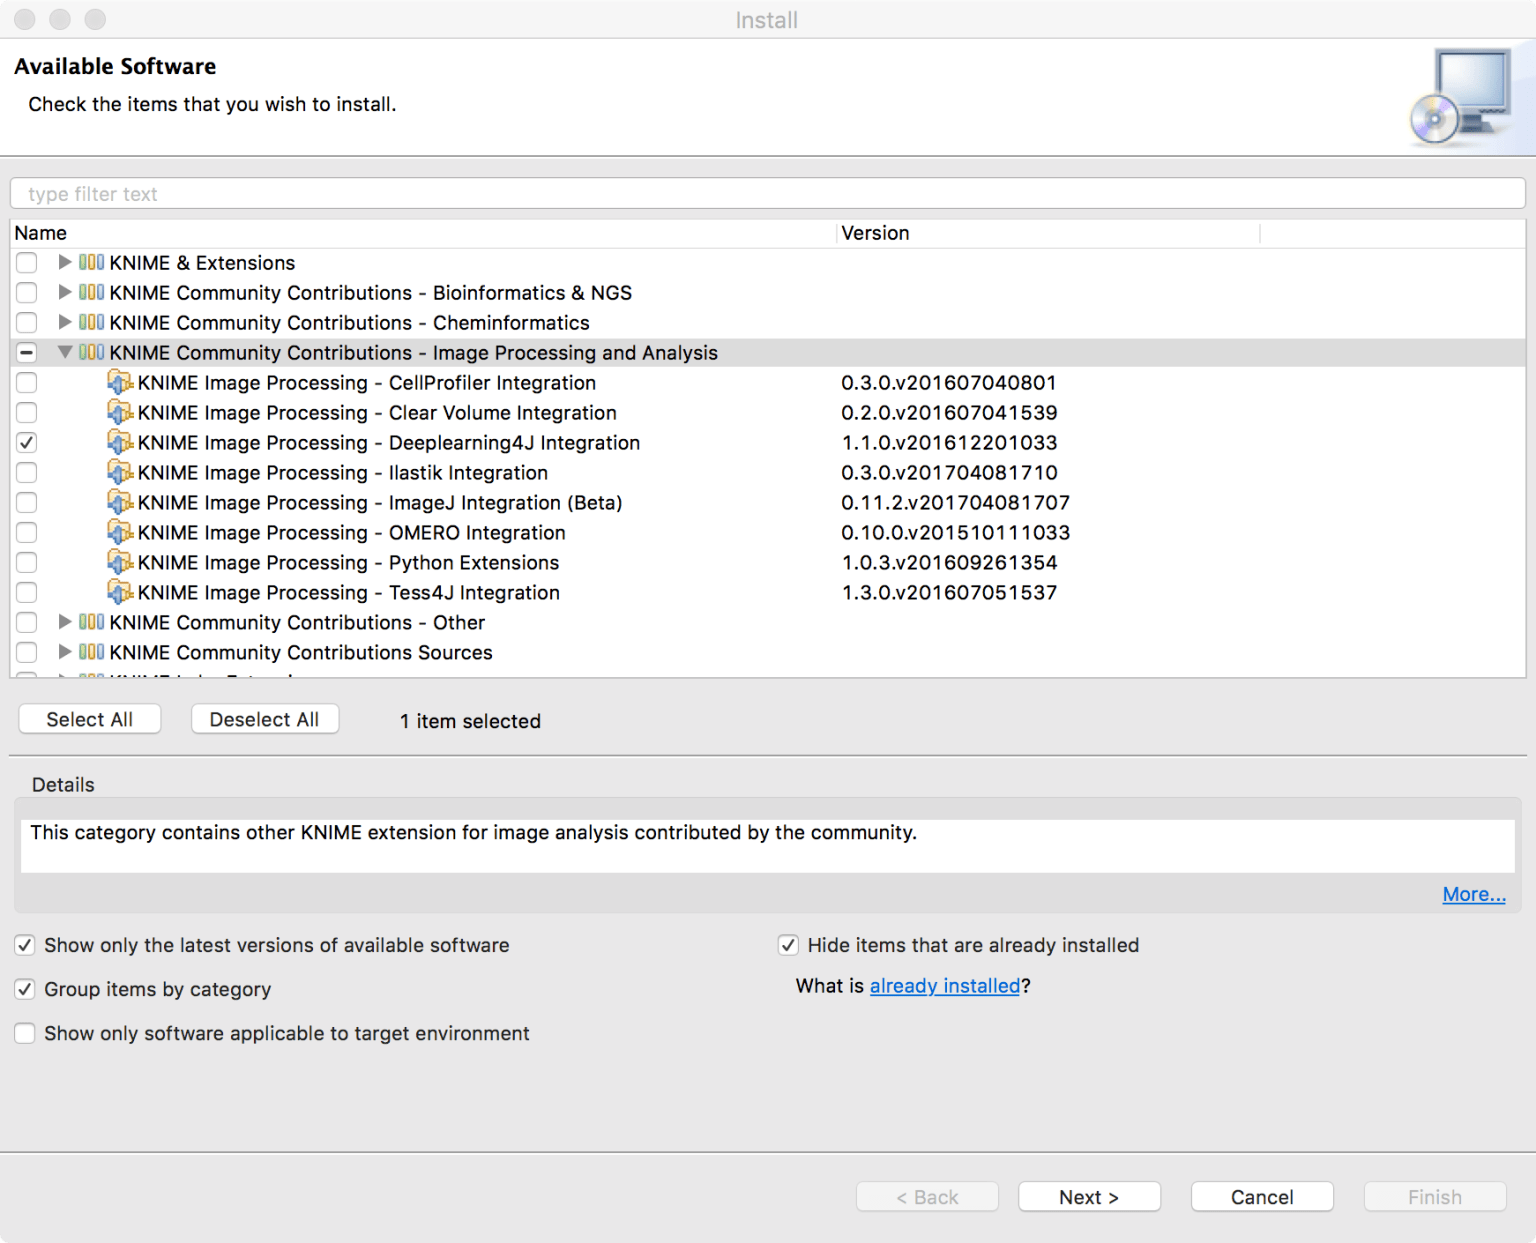Check the ImageJ Integration (Beta) checkbox
The width and height of the screenshot is (1536, 1243).
(27, 502)
